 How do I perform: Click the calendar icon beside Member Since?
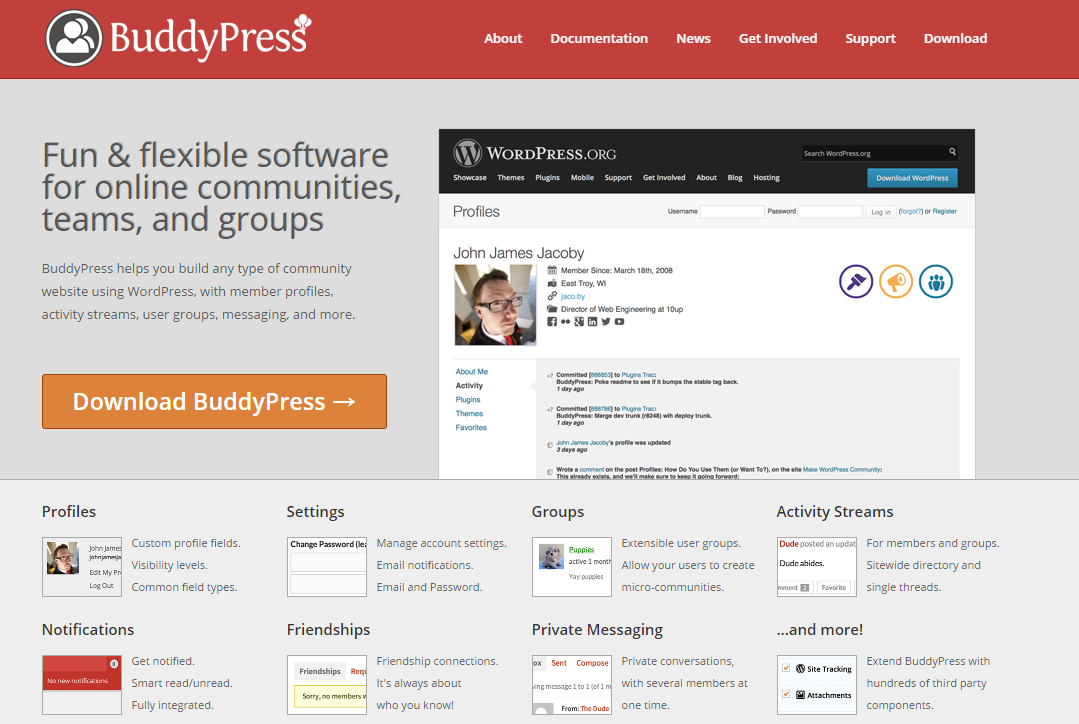pos(552,270)
